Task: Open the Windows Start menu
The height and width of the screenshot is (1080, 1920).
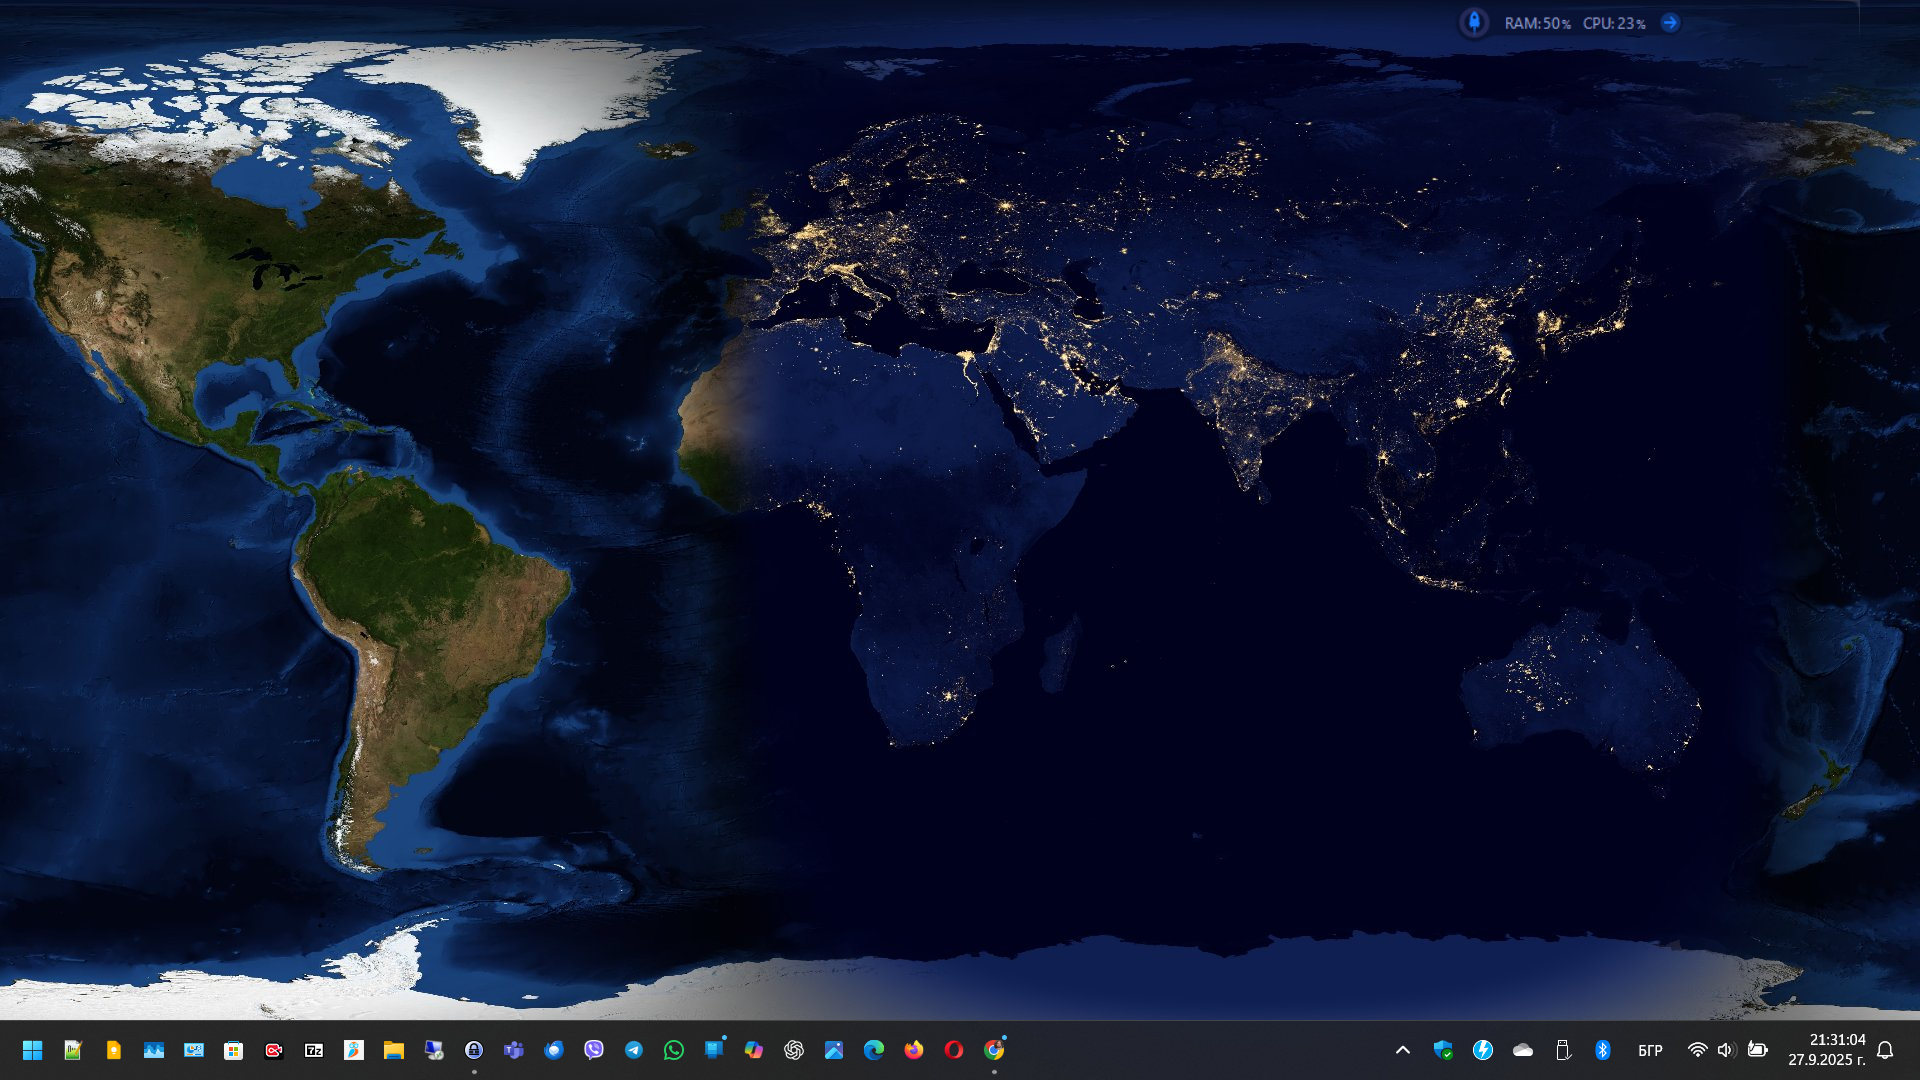Action: point(32,1050)
